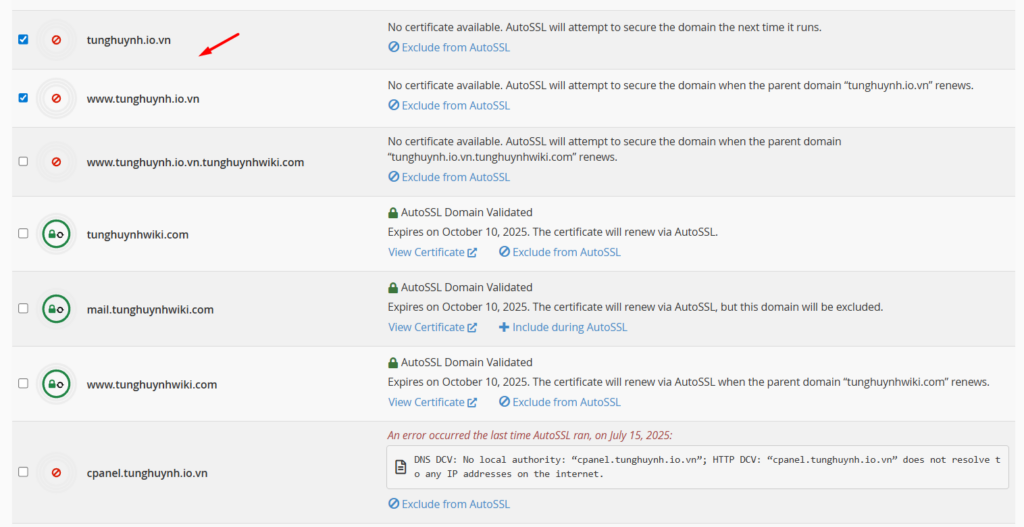1024x527 pixels.
Task: Click the July 15, 2025 error notice
Action: pyautogui.click(x=530, y=435)
